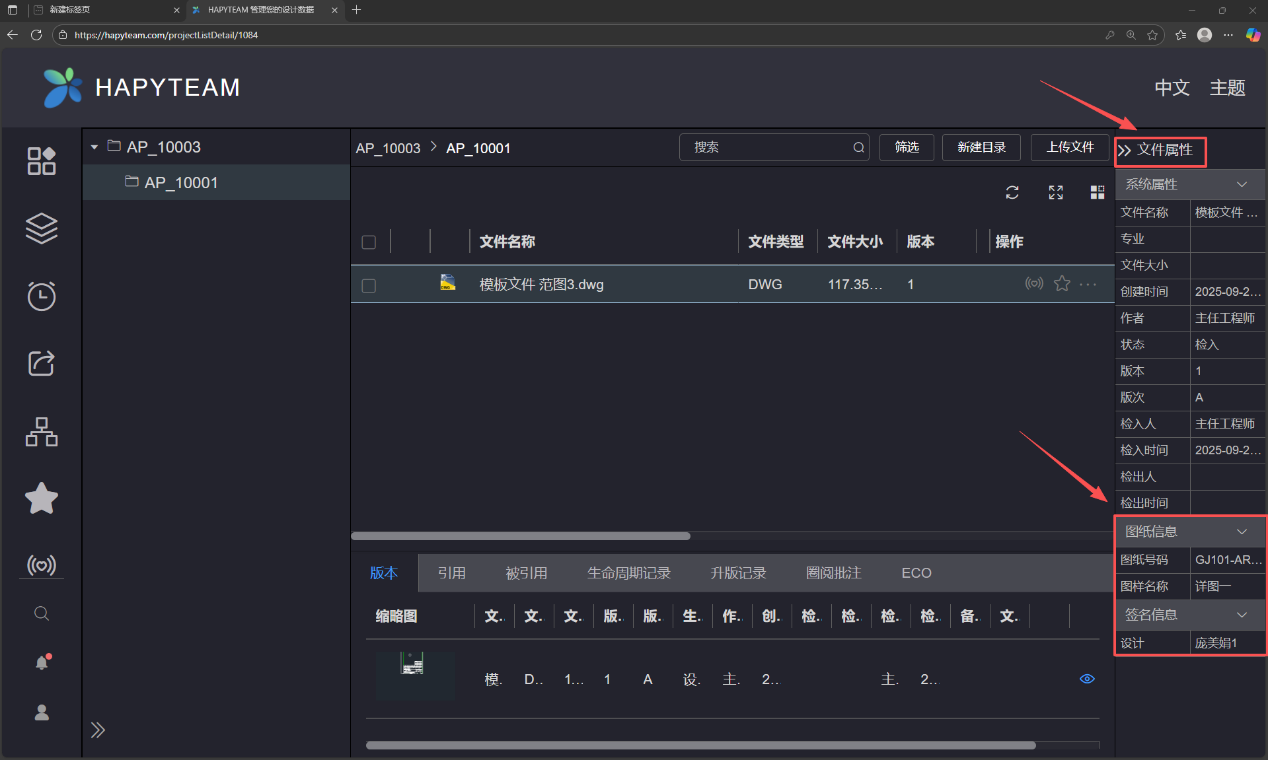Click the eye icon in version row
Screen dimensions: 1268x760
point(1087,679)
